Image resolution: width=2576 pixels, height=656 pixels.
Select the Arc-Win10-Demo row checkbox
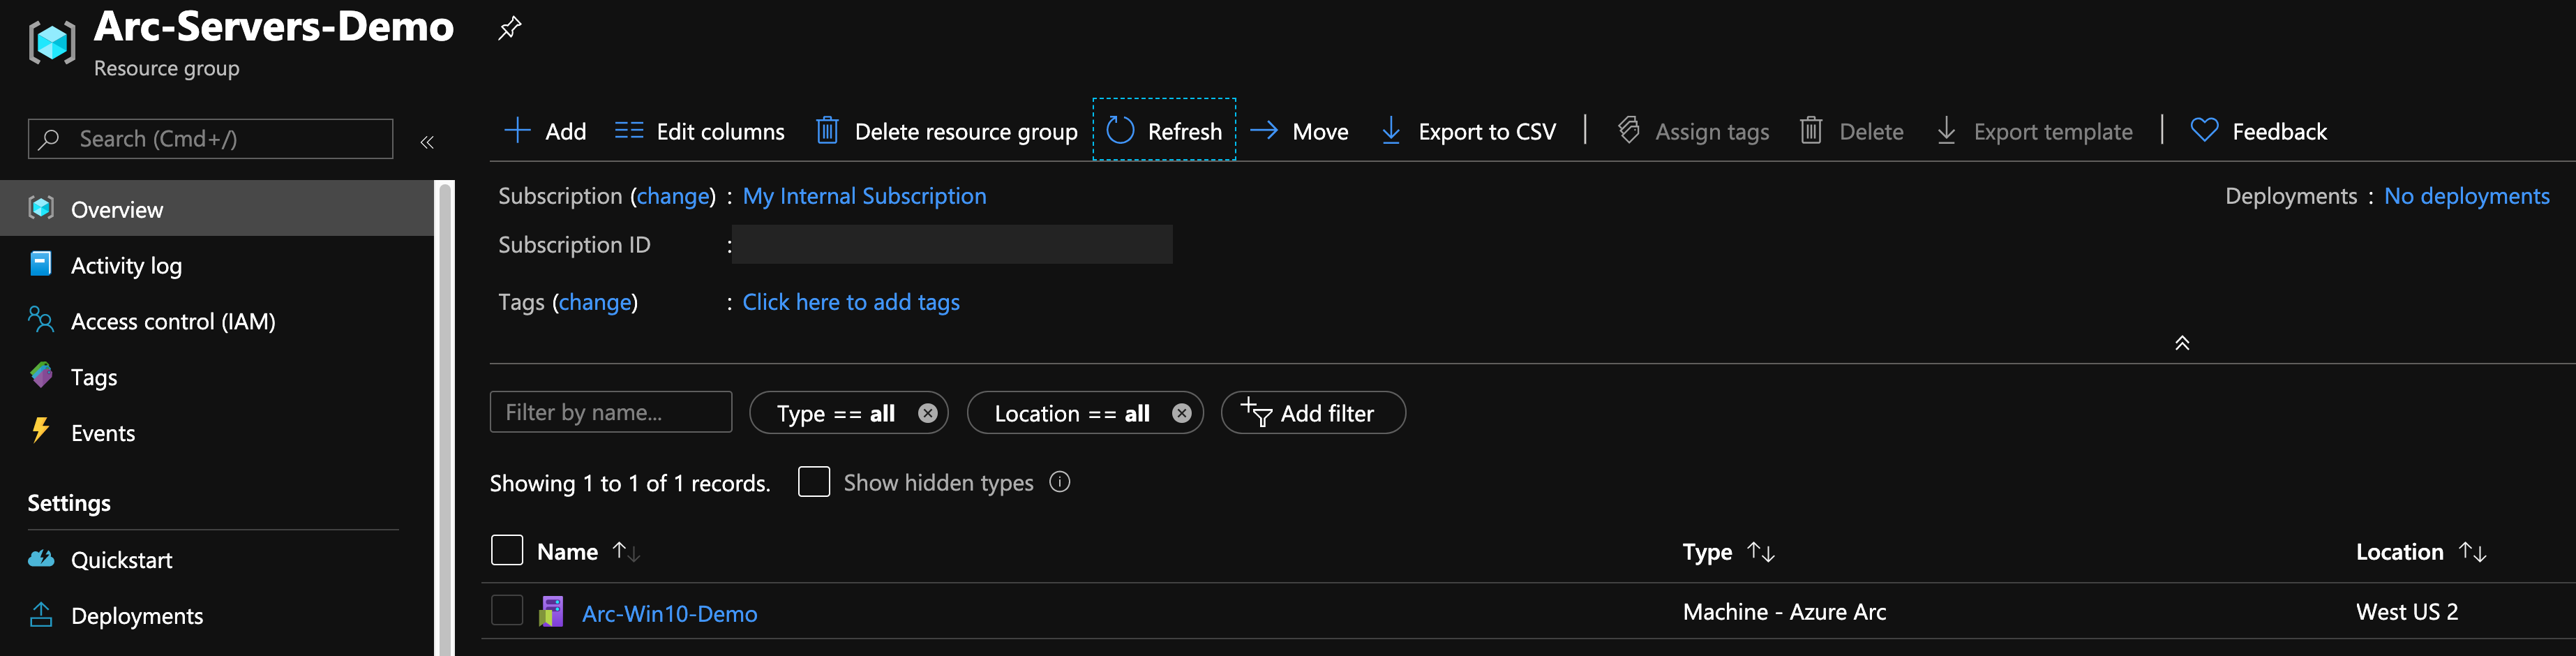(x=507, y=610)
